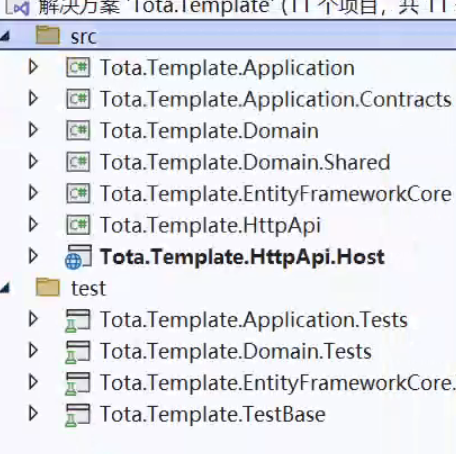Expand the Tota.Template.Application.Contracts project
Screen dimensions: 456x454
pyautogui.click(x=33, y=99)
